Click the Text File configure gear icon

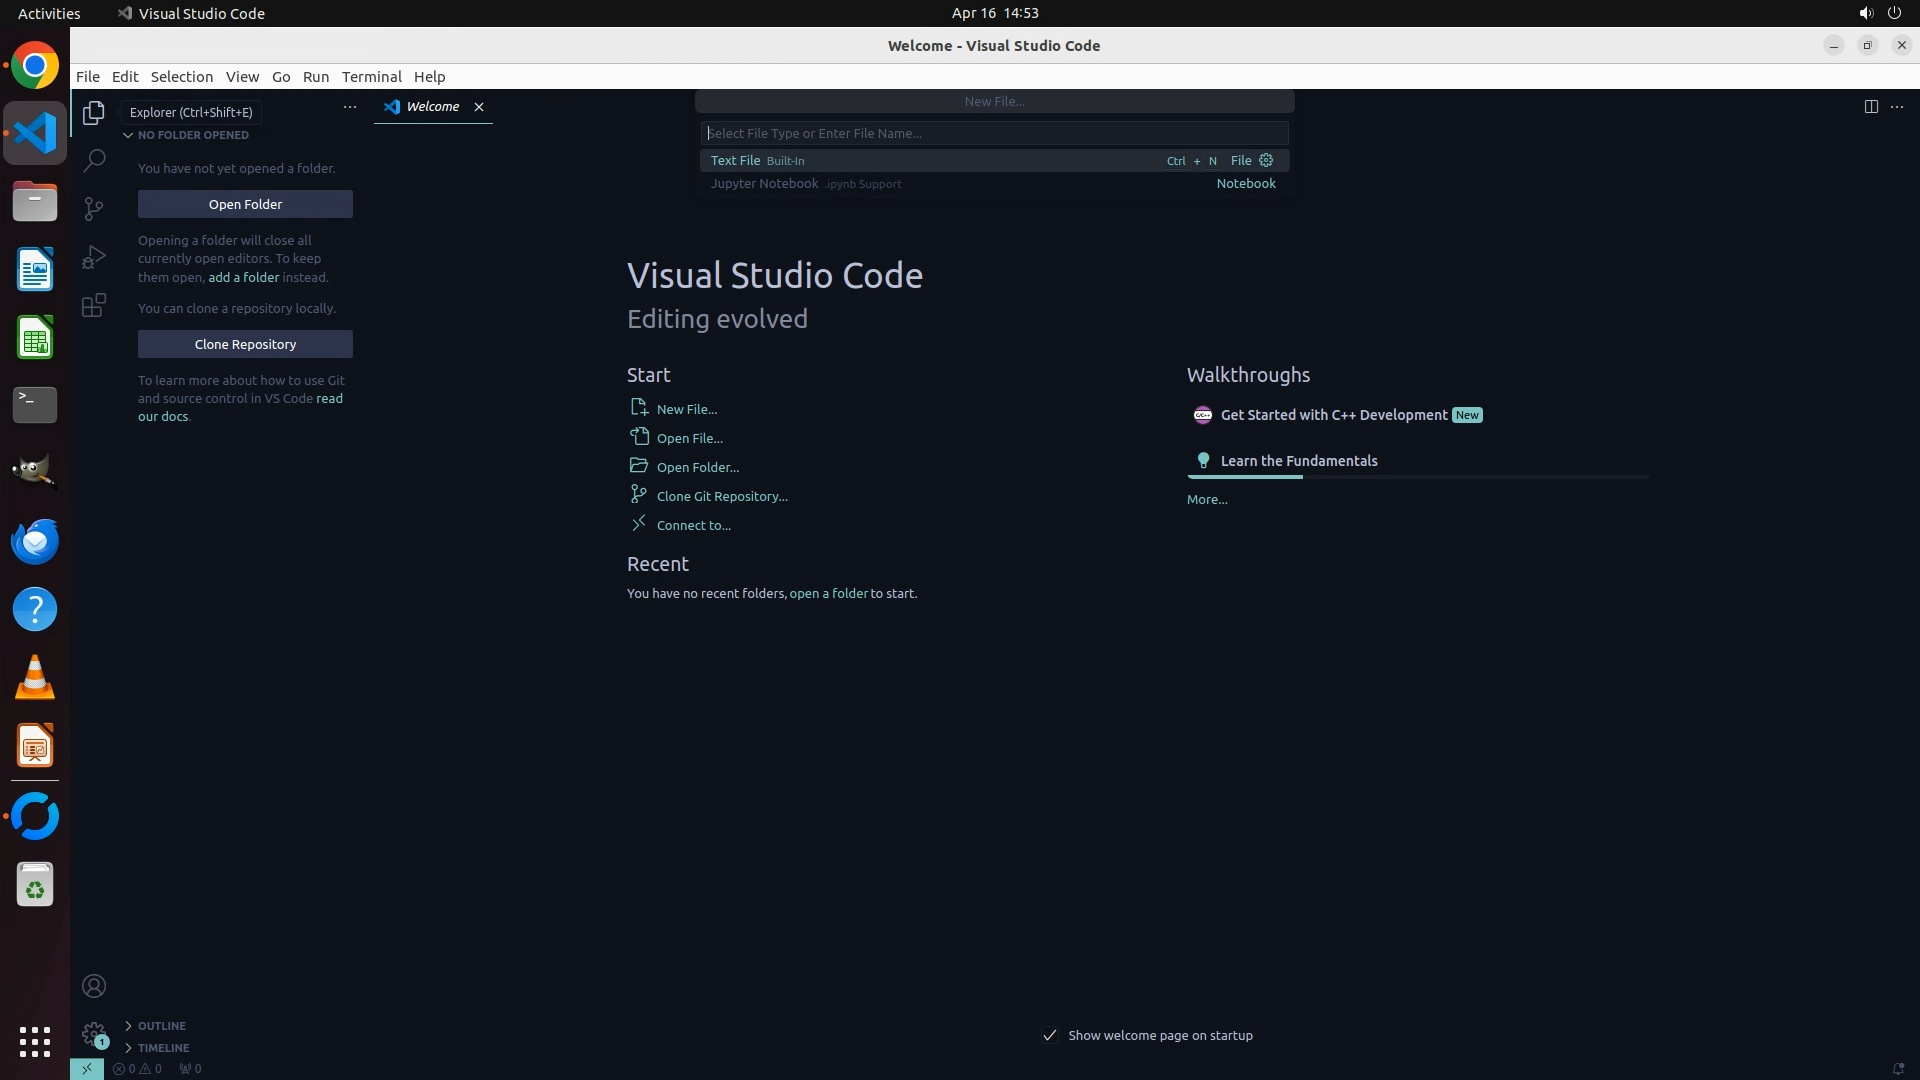pos(1266,160)
